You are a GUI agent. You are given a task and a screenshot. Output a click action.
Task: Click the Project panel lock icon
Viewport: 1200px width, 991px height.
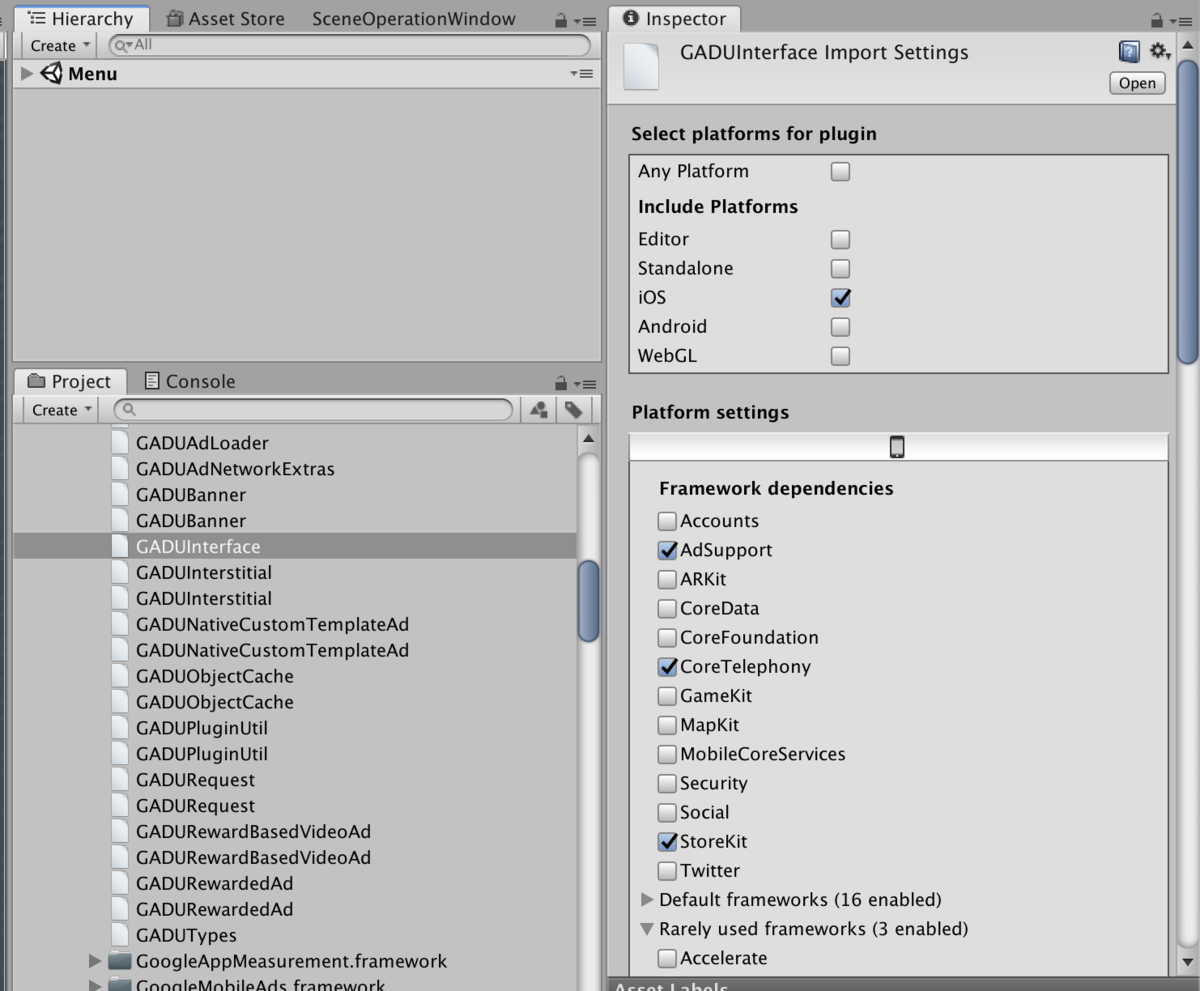pos(561,383)
